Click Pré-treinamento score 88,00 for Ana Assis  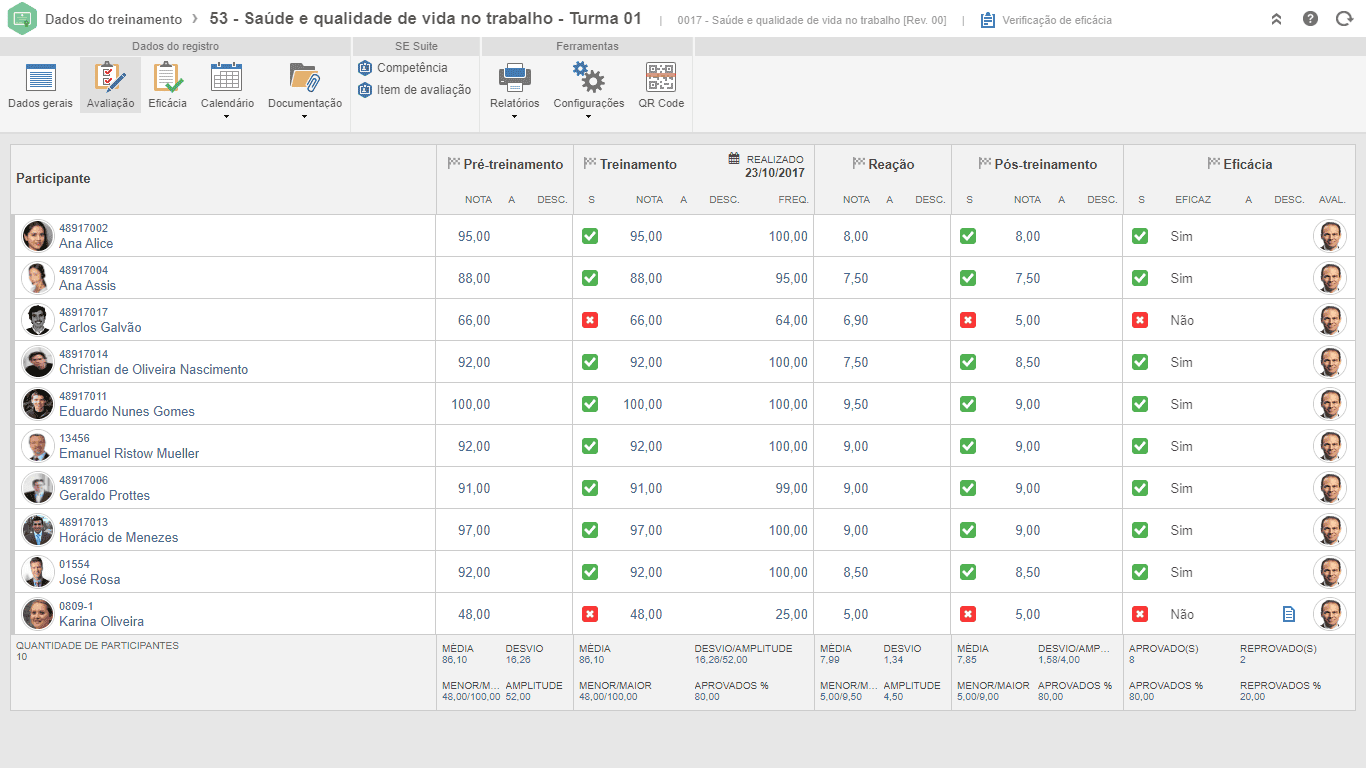click(x=474, y=278)
